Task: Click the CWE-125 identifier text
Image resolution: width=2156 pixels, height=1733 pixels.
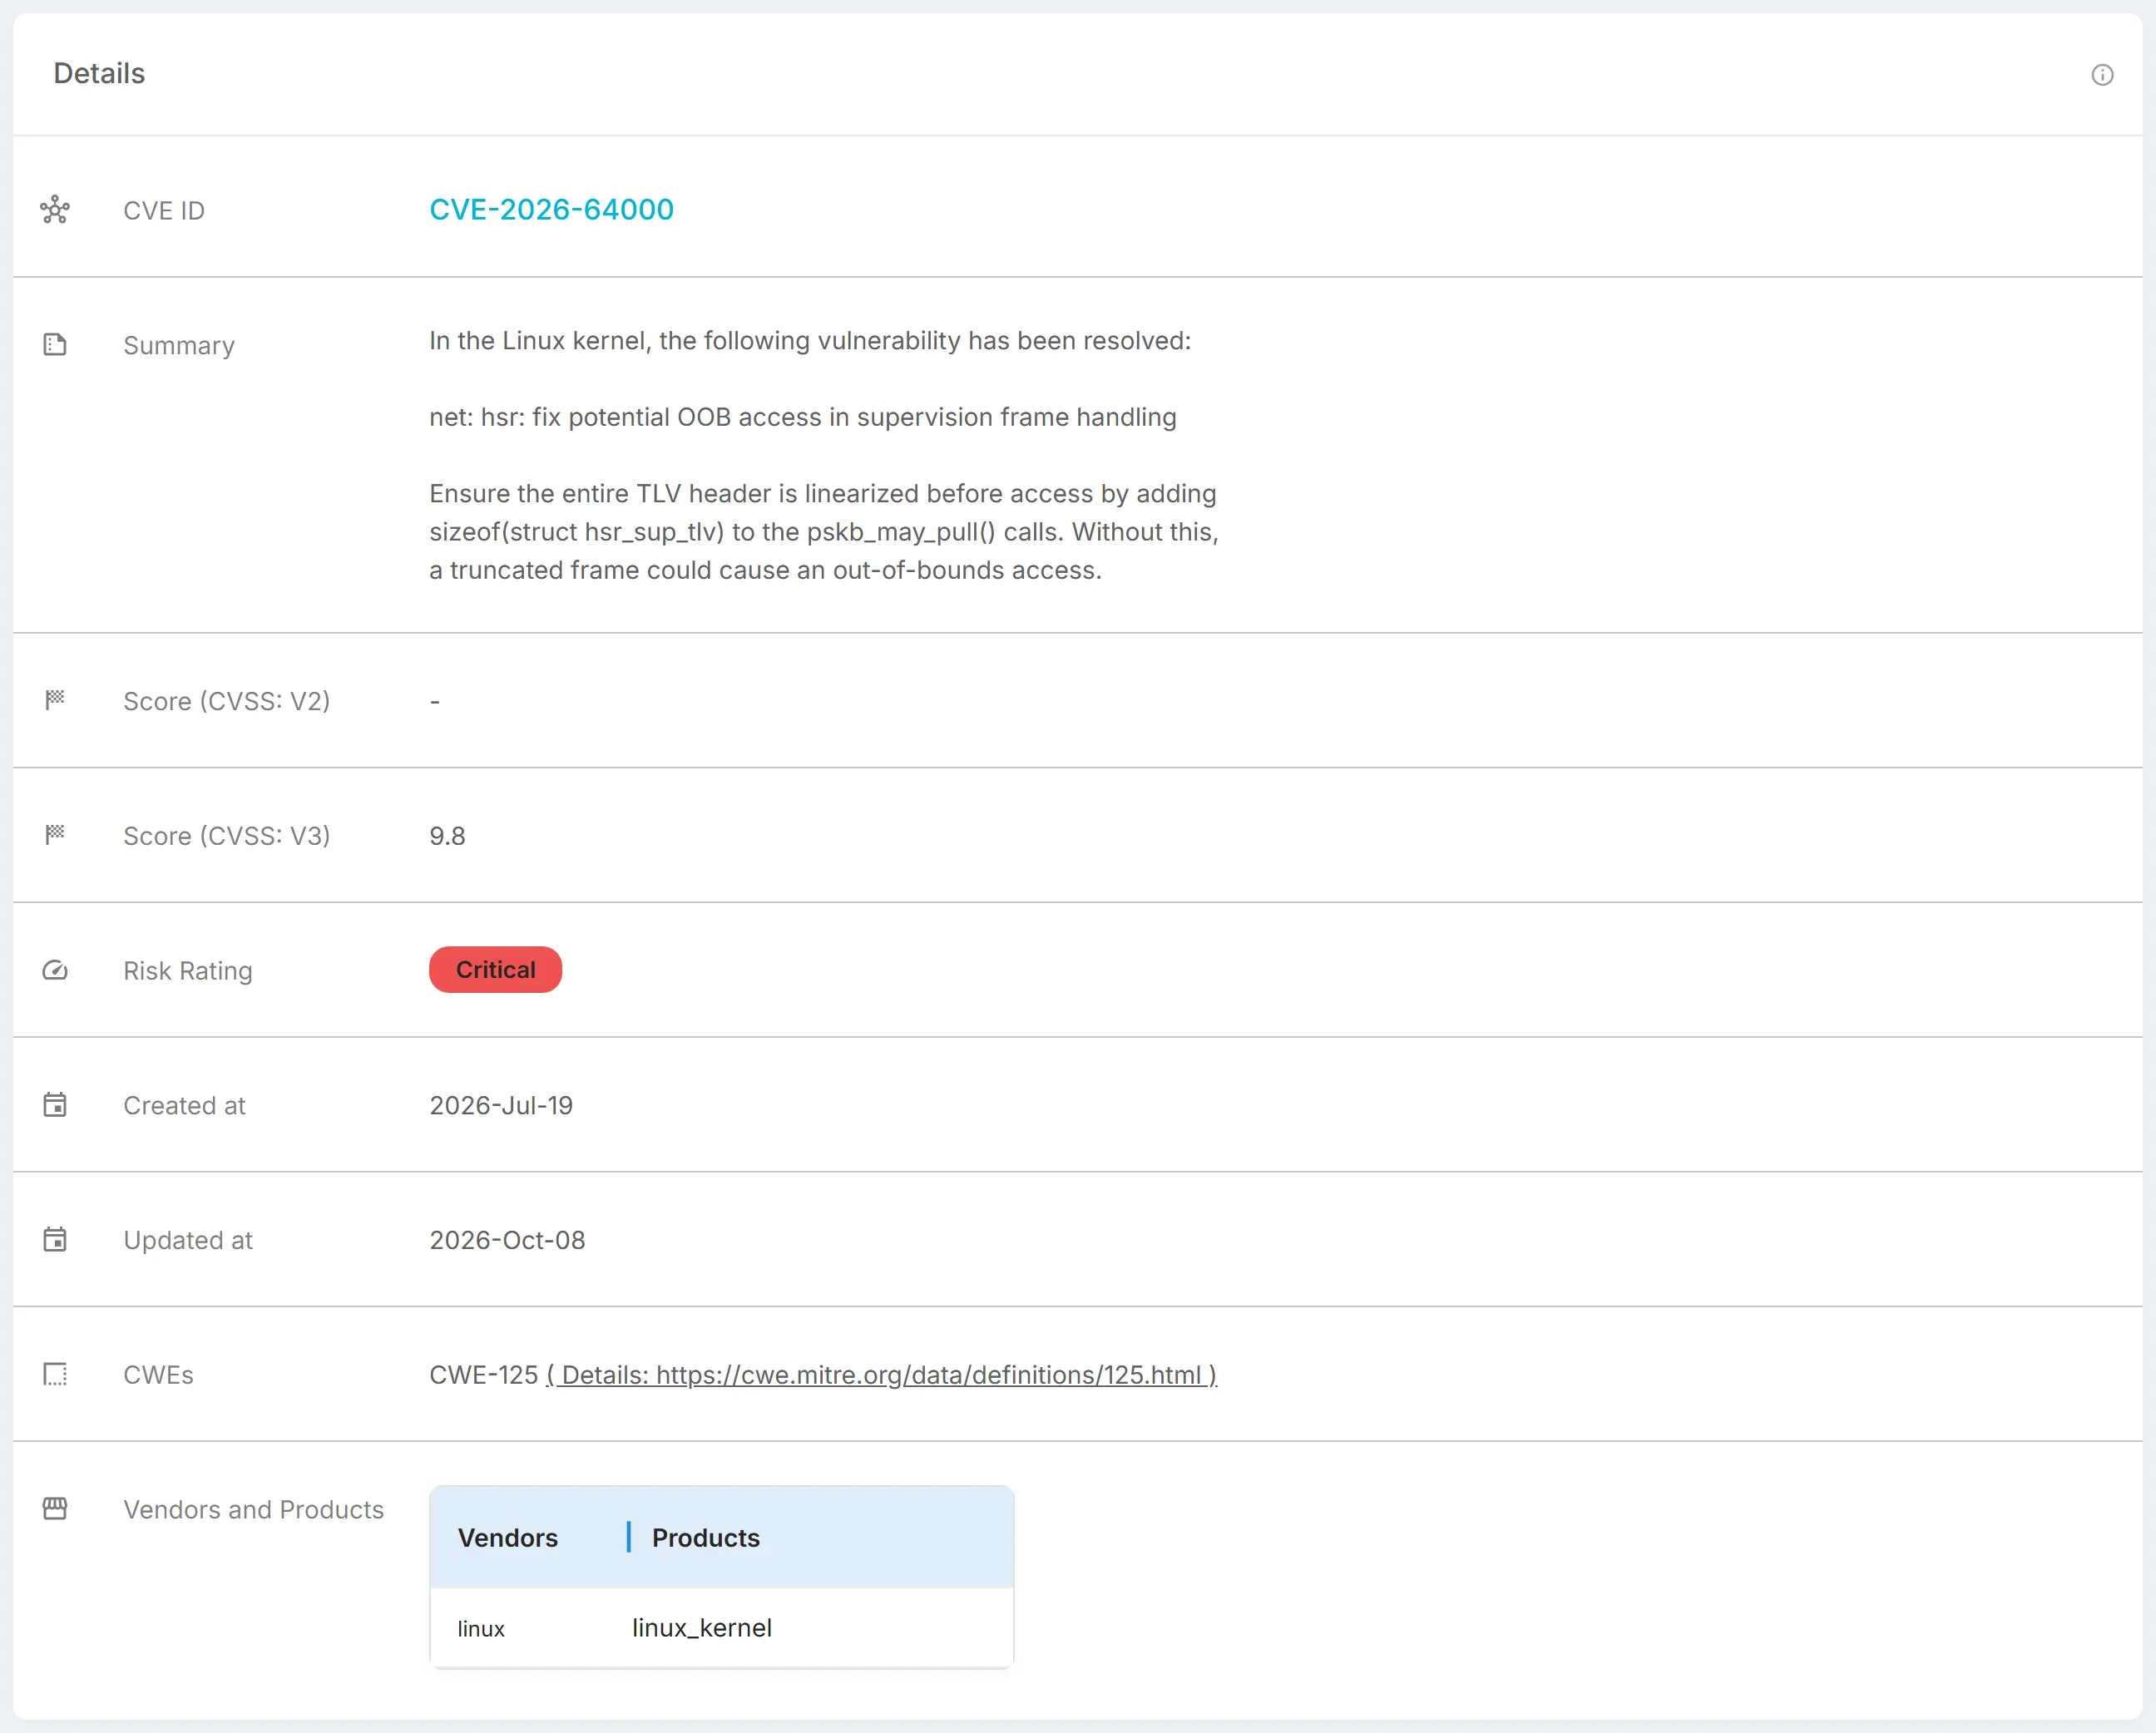Action: pos(484,1375)
